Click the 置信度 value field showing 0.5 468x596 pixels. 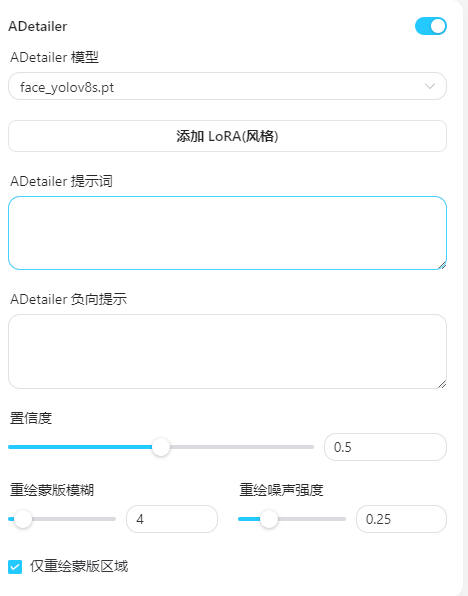coord(385,447)
